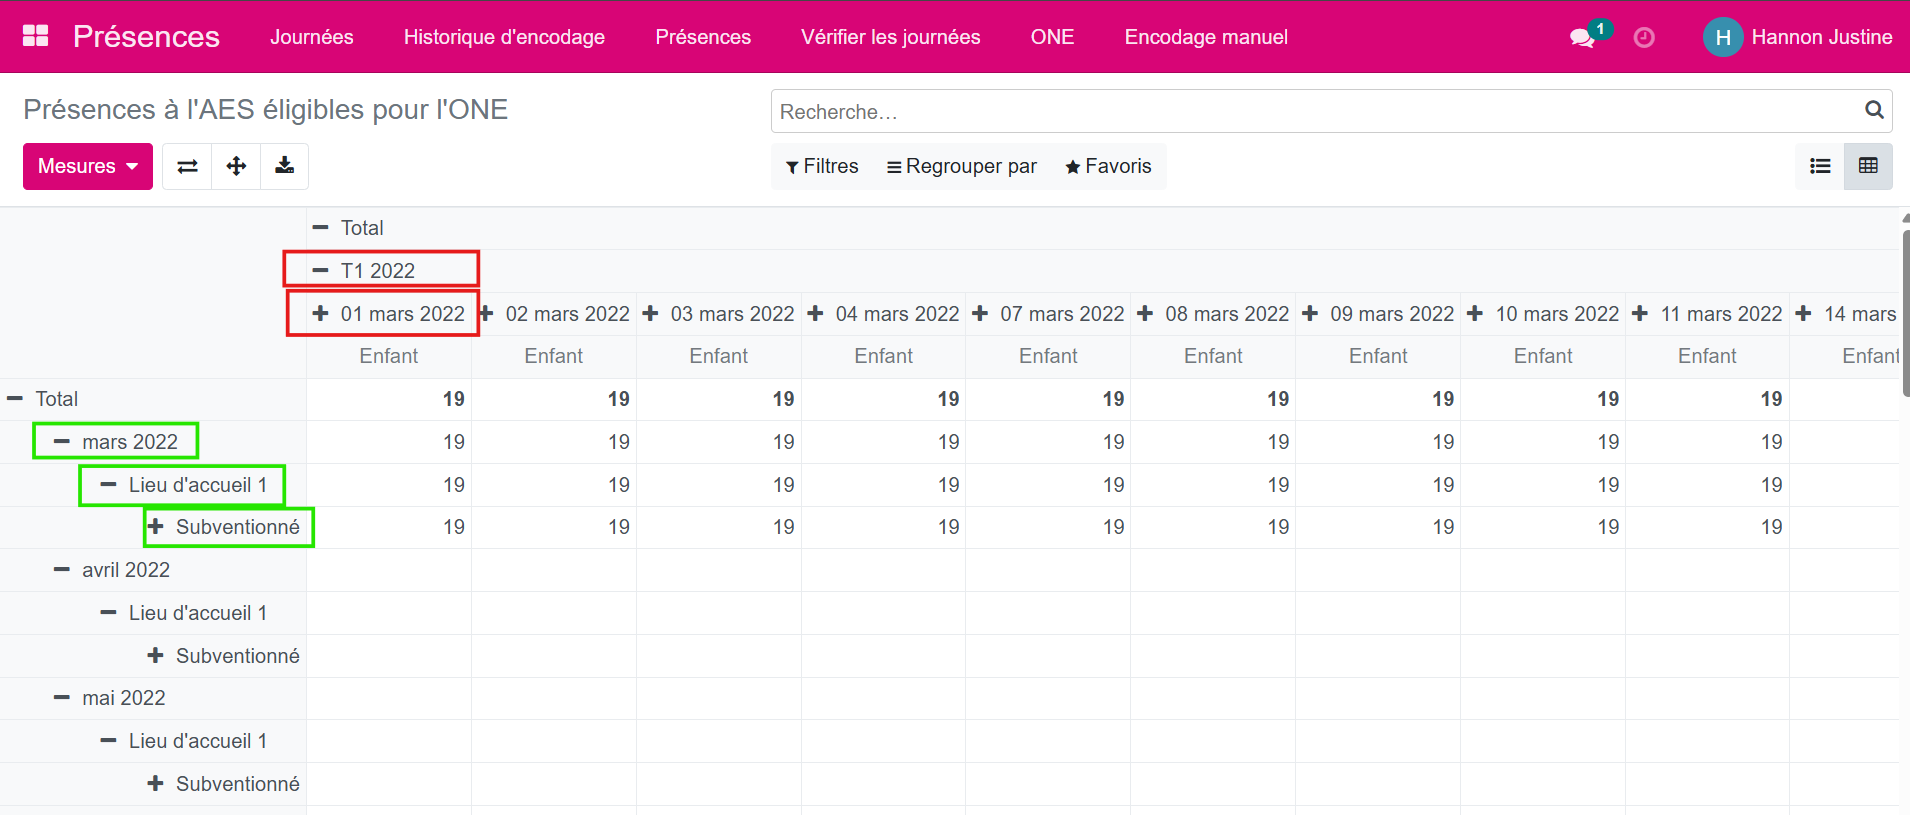Open the Historique d'encodage menu
This screenshot has height=815, width=1910.
pyautogui.click(x=504, y=37)
